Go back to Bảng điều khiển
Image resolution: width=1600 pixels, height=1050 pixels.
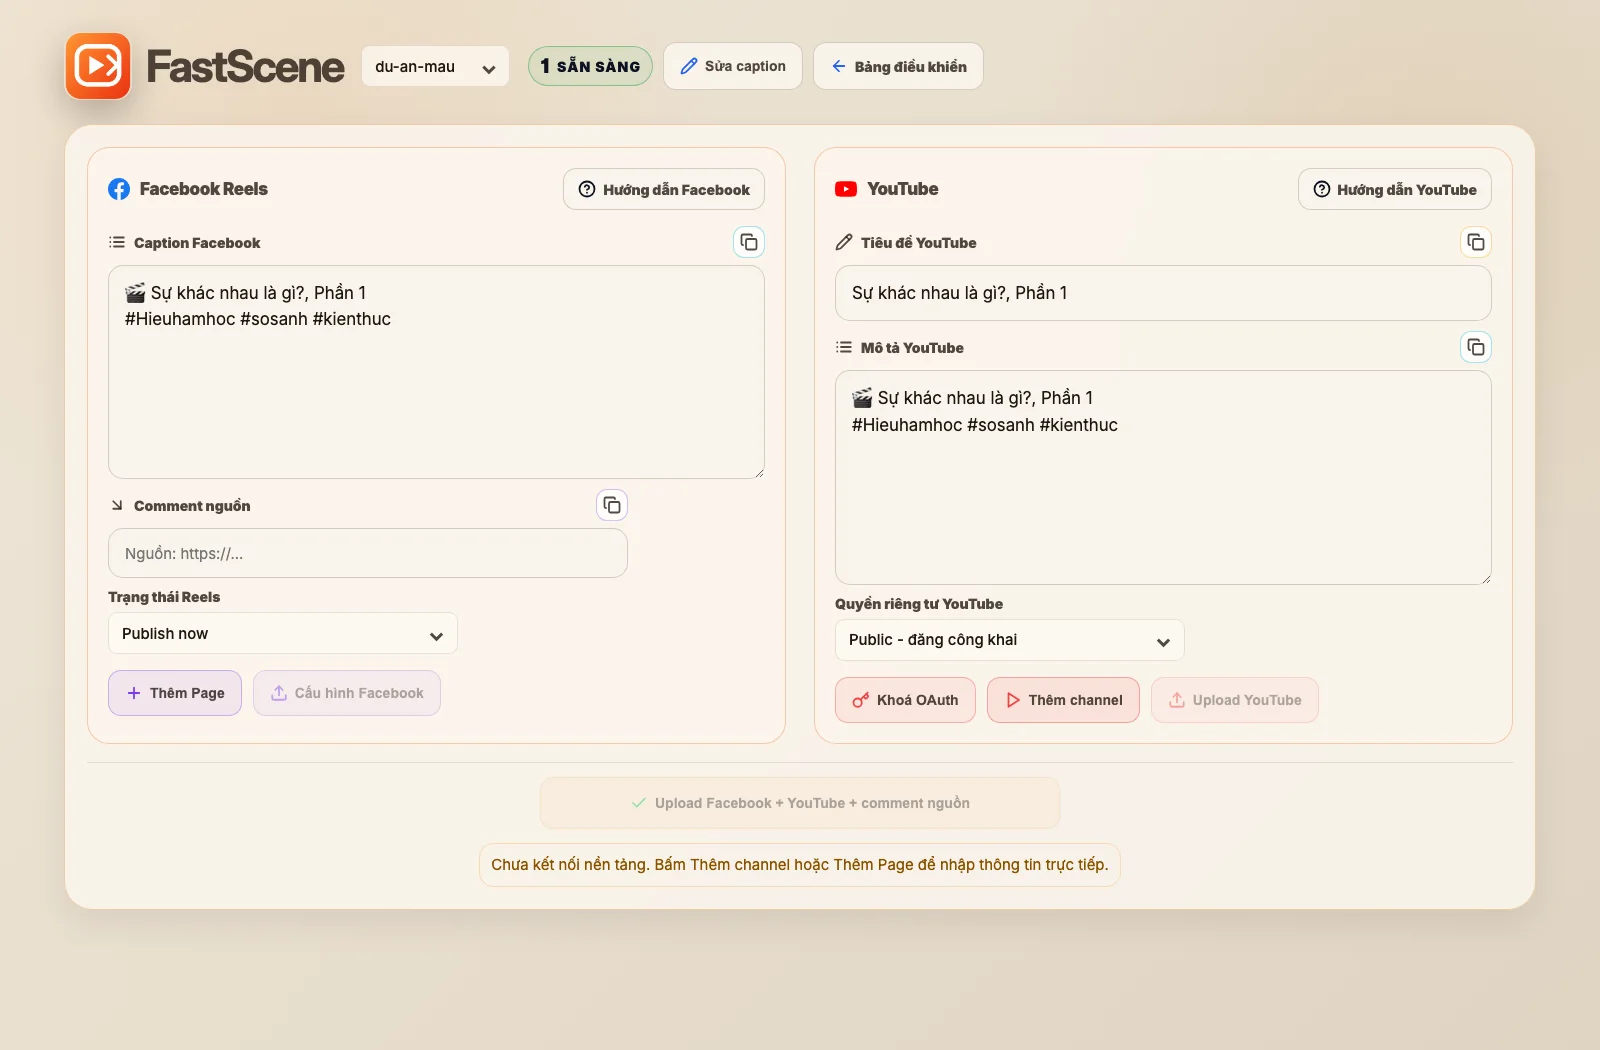pyautogui.click(x=898, y=66)
